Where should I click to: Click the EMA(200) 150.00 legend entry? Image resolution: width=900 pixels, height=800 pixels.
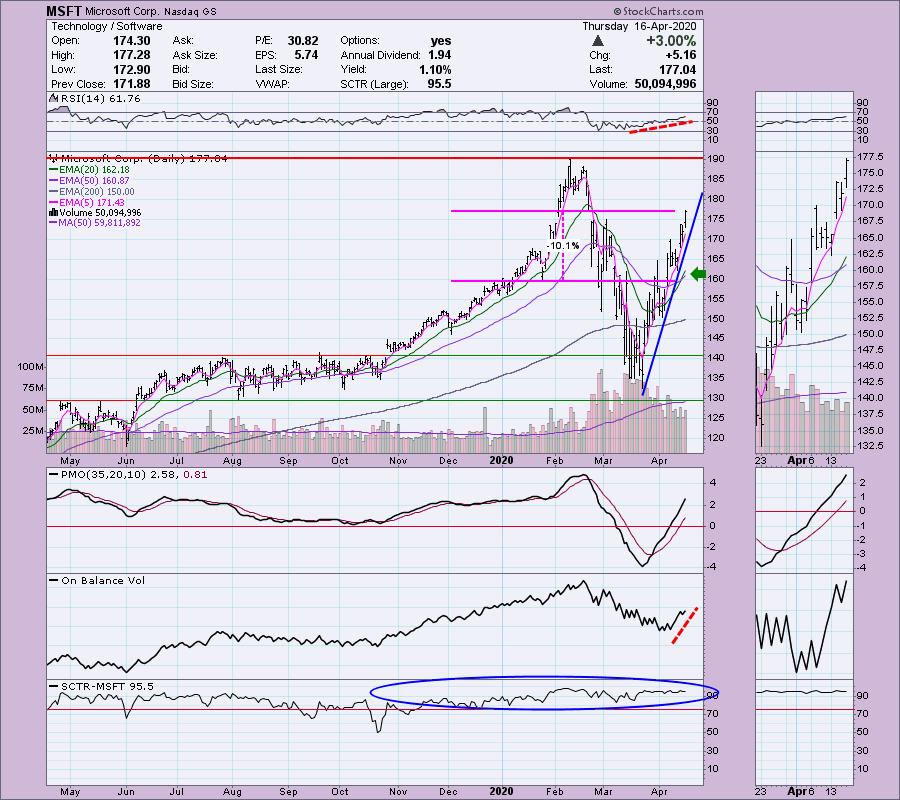click(92, 192)
